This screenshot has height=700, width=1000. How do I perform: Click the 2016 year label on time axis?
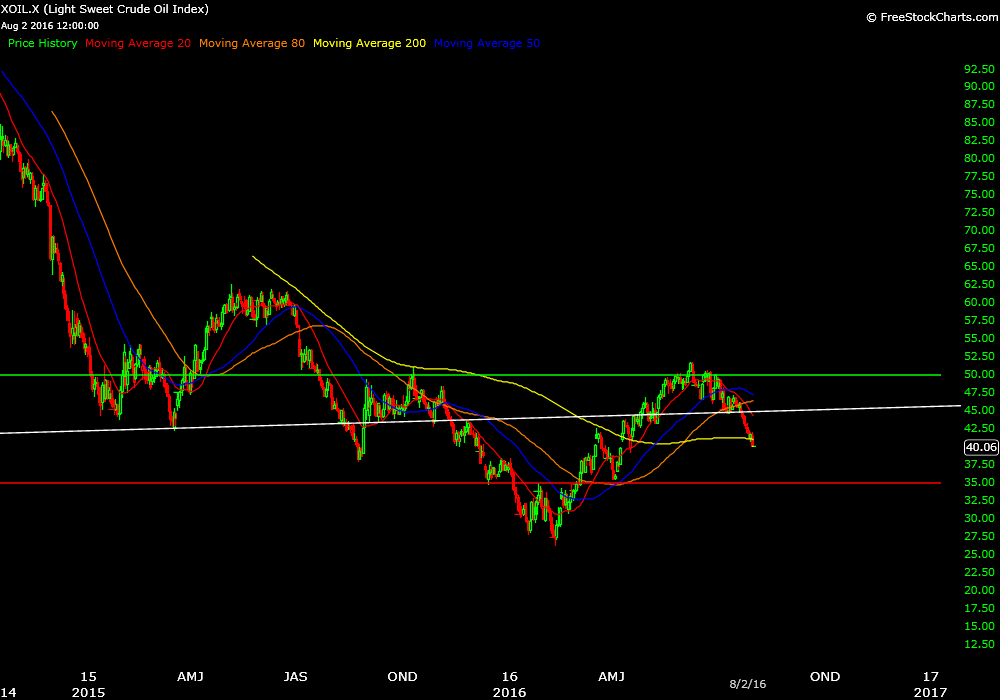tap(508, 692)
